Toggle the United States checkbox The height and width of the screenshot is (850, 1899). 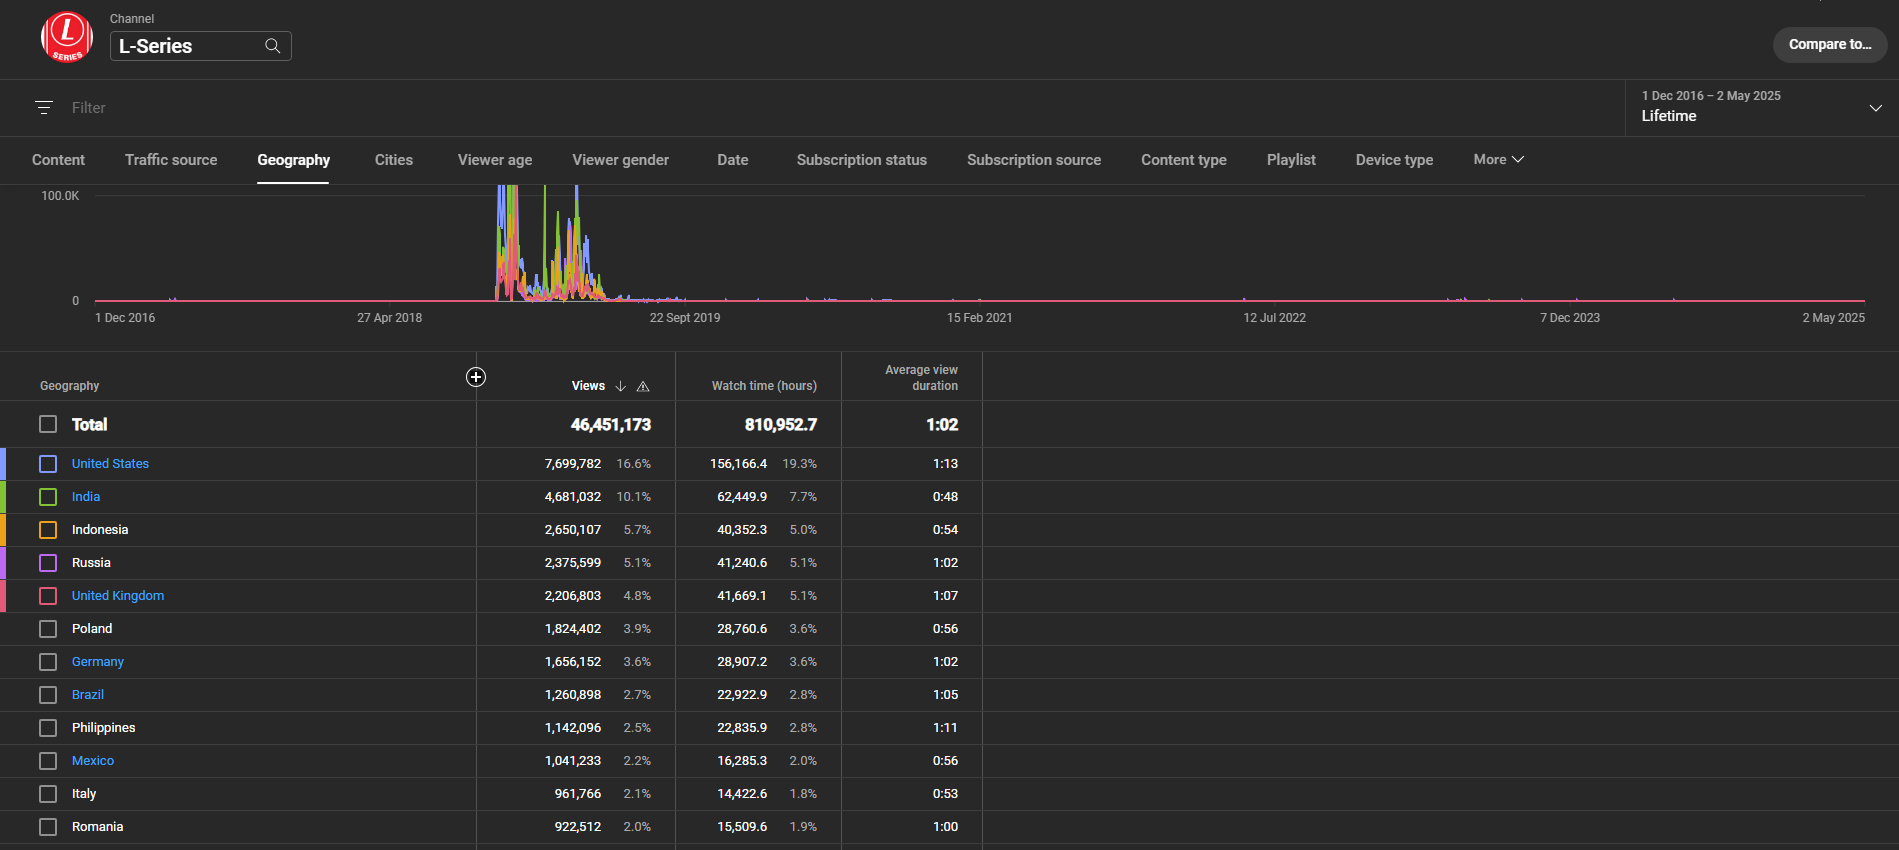click(x=48, y=464)
